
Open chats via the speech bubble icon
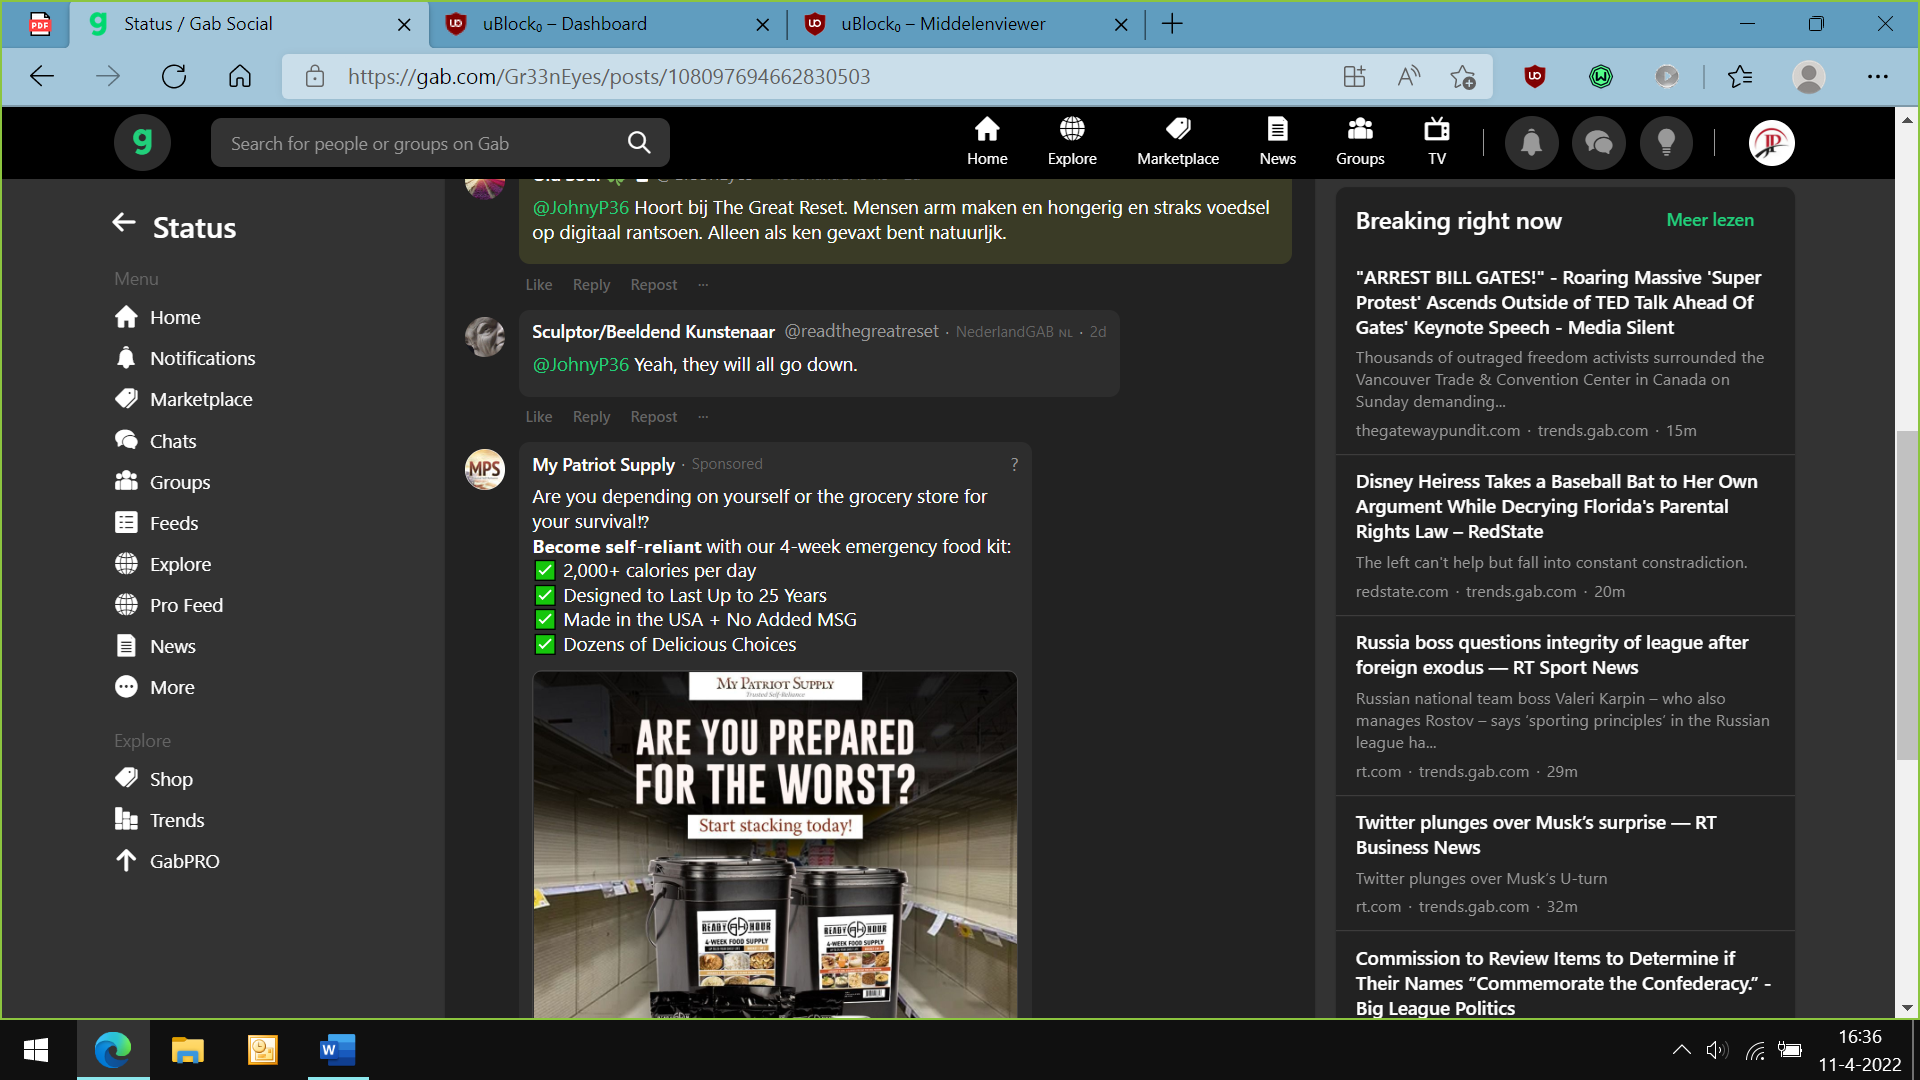click(x=1599, y=142)
